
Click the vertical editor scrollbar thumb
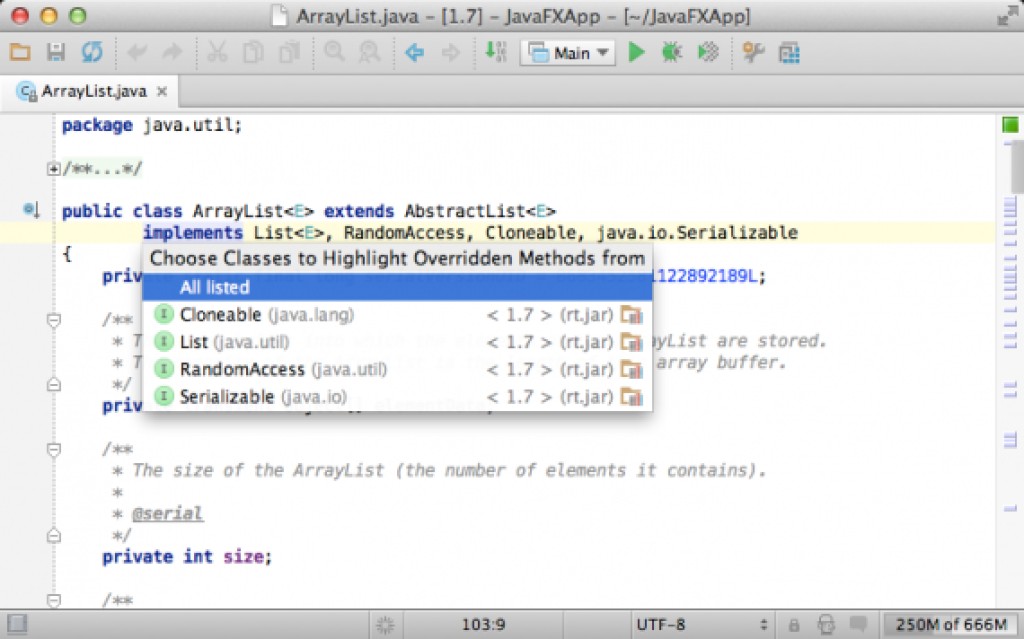[1017, 167]
